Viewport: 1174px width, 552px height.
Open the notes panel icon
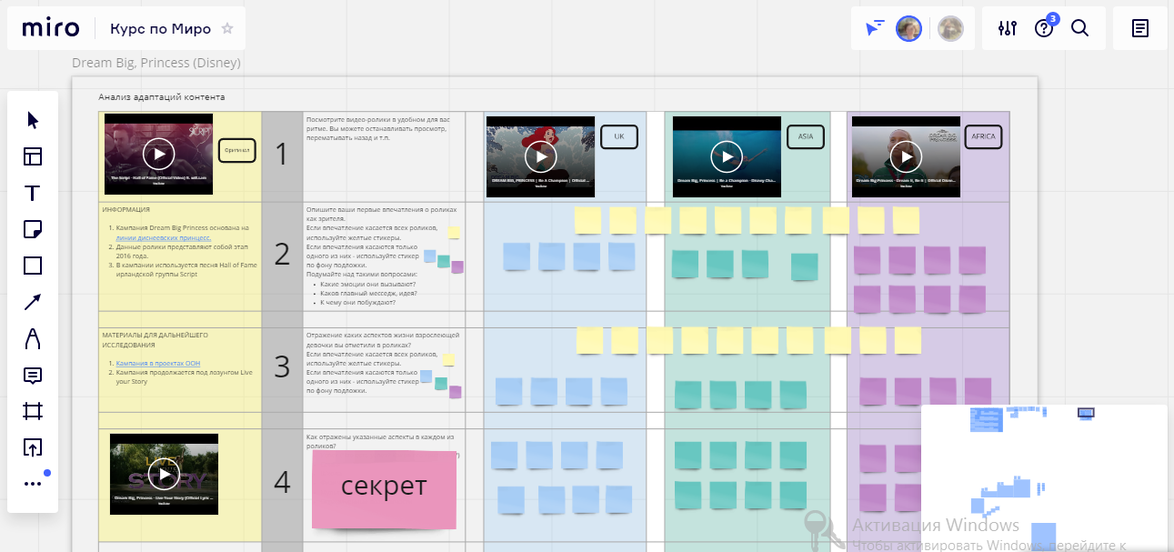[1140, 28]
